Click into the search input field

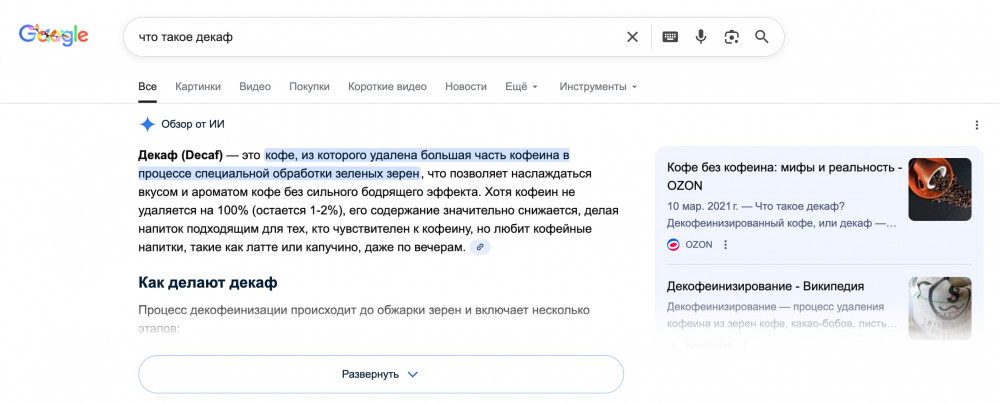click(x=370, y=37)
